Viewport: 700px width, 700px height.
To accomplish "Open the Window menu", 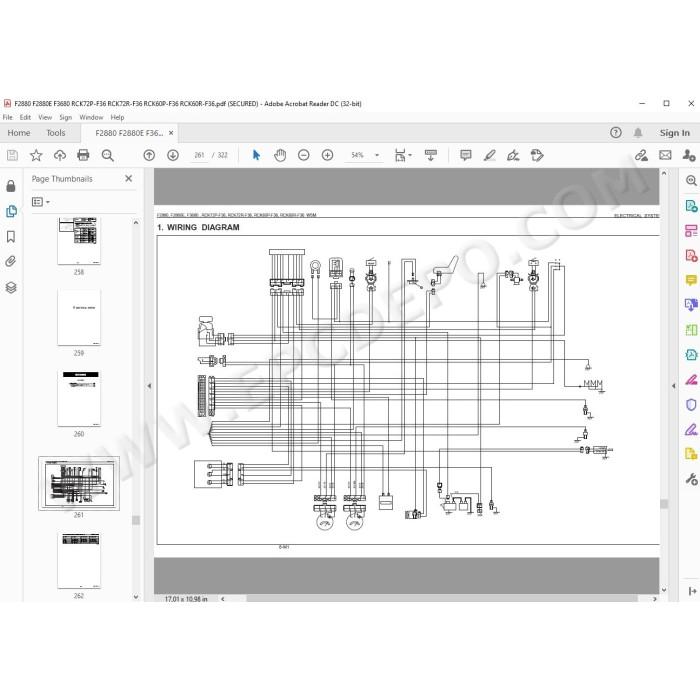I will point(91,117).
